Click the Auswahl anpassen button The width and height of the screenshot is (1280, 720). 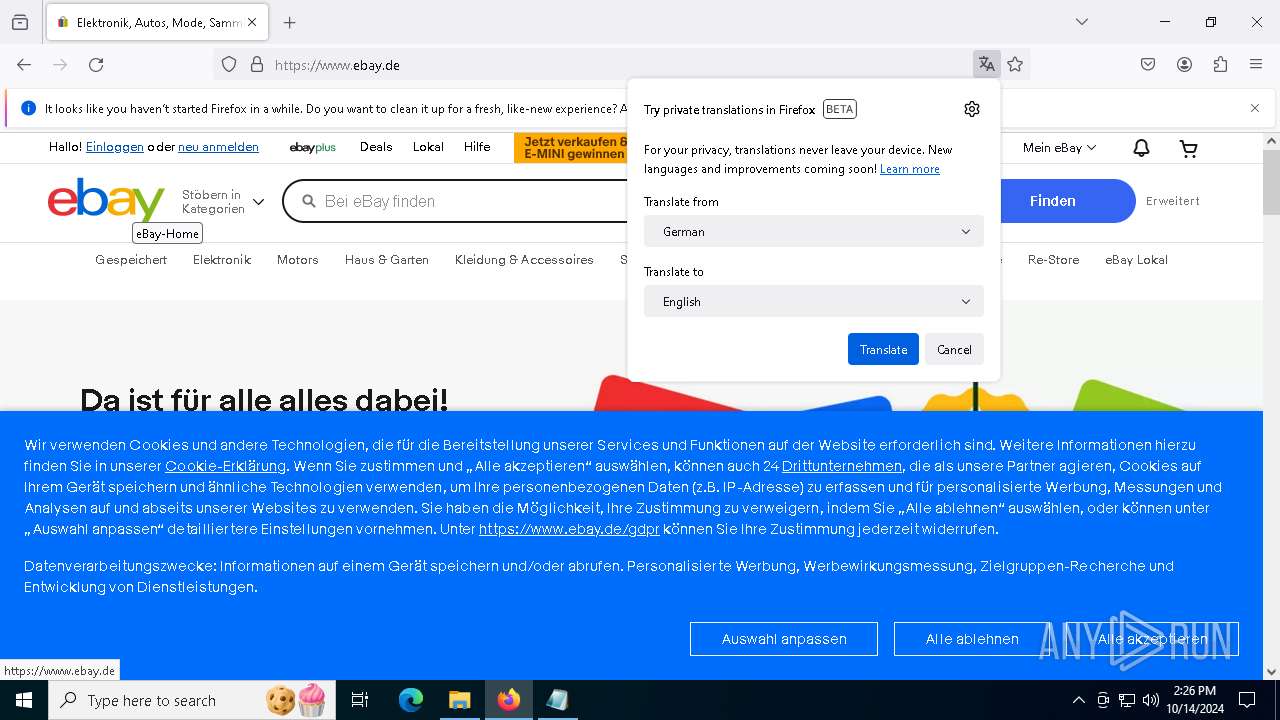pyautogui.click(x=784, y=639)
